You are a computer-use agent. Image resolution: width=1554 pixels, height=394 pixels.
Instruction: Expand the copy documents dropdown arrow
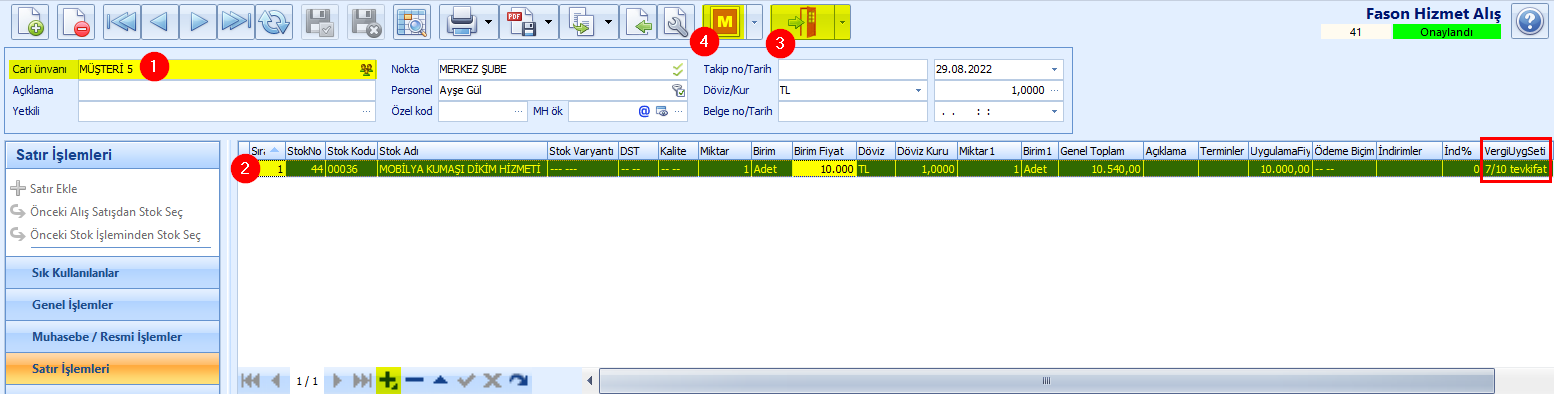click(609, 22)
